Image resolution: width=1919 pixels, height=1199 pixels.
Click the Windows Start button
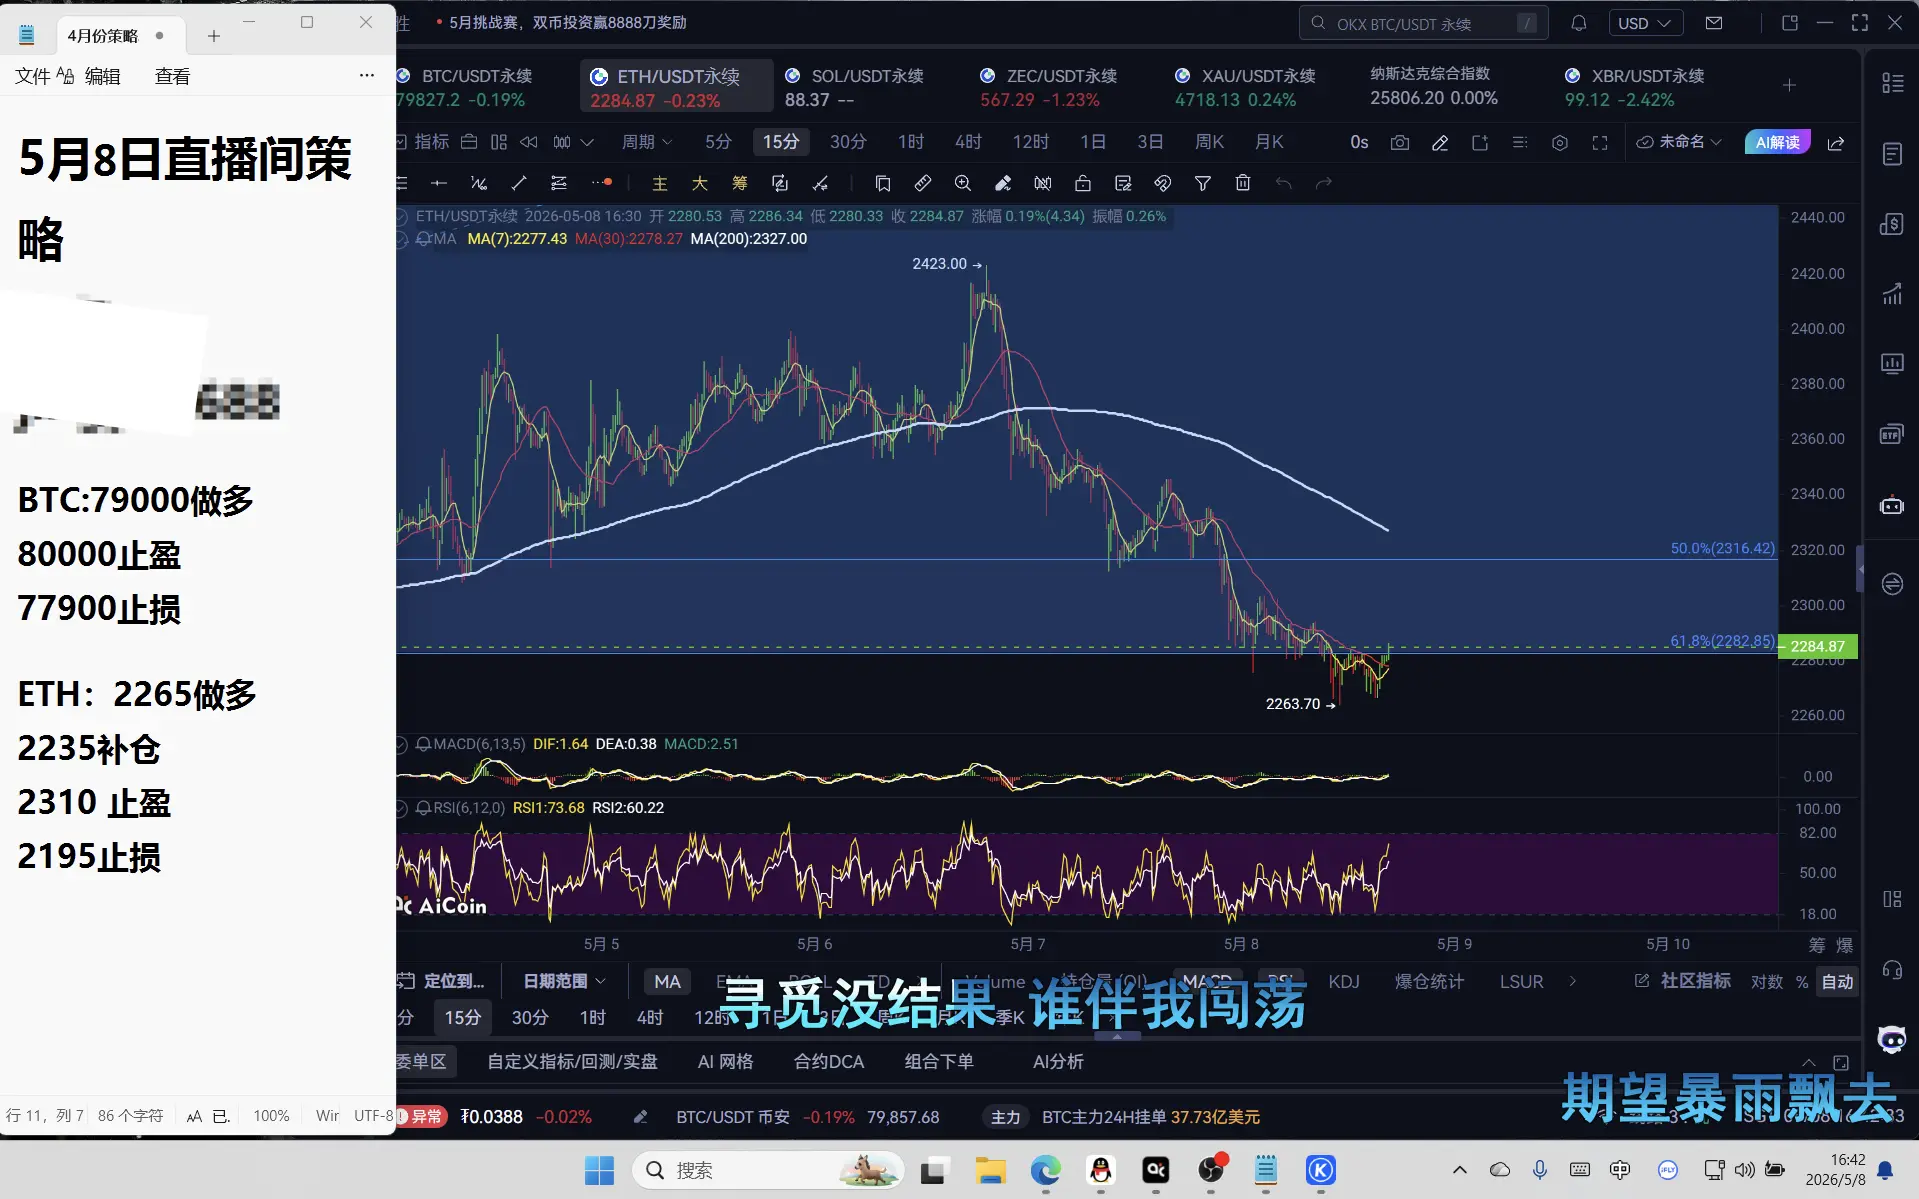(x=599, y=1170)
